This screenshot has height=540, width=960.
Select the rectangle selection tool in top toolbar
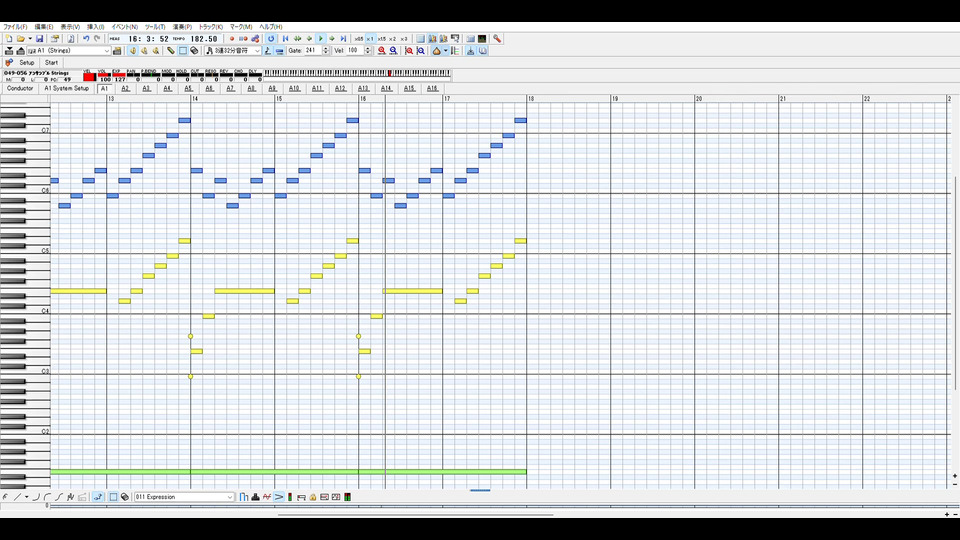click(182, 51)
